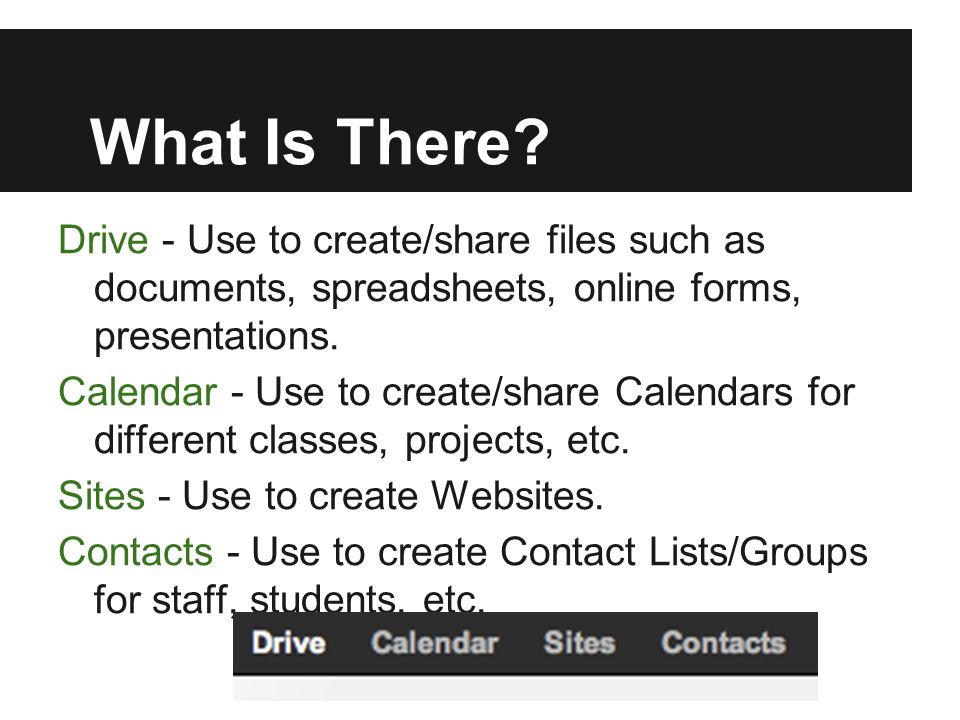Click the light grey strip below navigation bar

pos(525,690)
